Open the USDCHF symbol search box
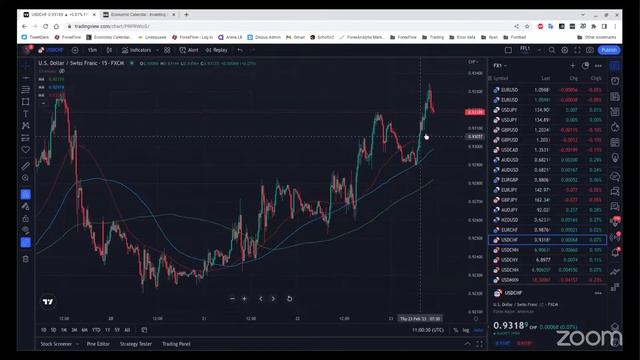640x360 pixels. pos(51,50)
